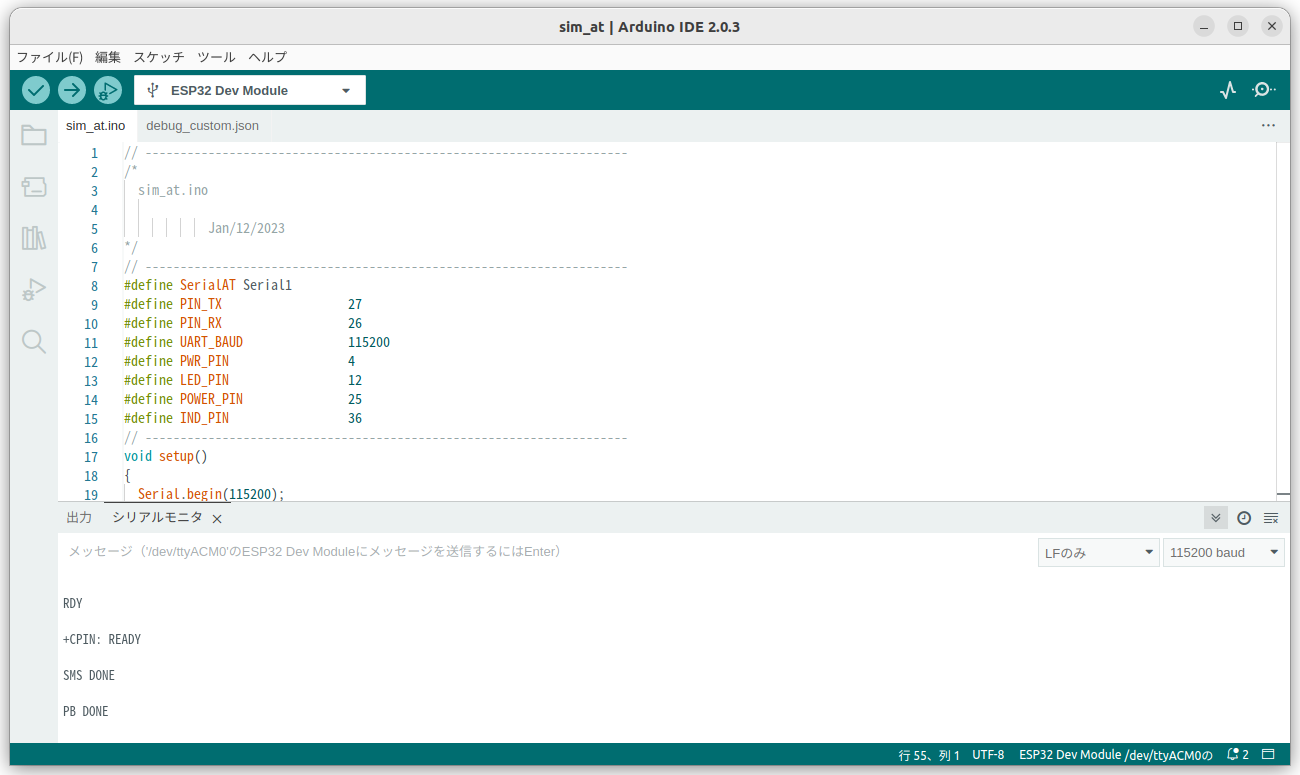Toggle autoscroll in the serial monitor
This screenshot has height=775, width=1300.
click(1216, 518)
